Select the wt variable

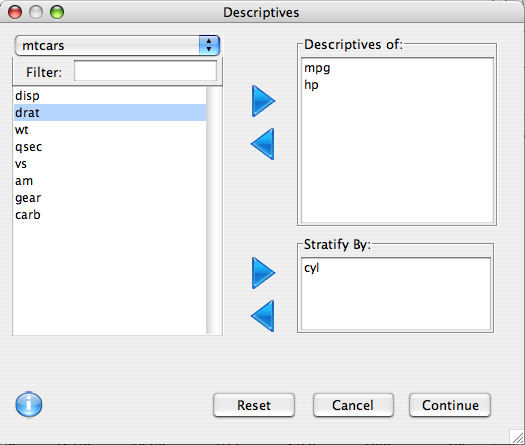pos(110,130)
